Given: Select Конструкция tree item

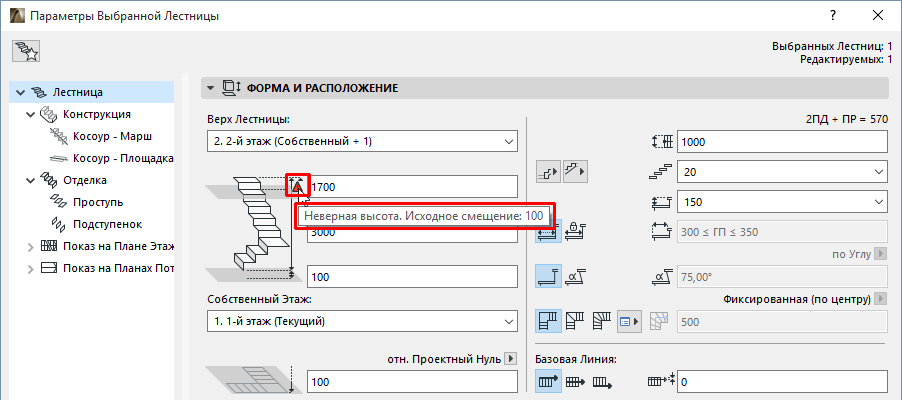Looking at the screenshot, I should tap(97, 114).
